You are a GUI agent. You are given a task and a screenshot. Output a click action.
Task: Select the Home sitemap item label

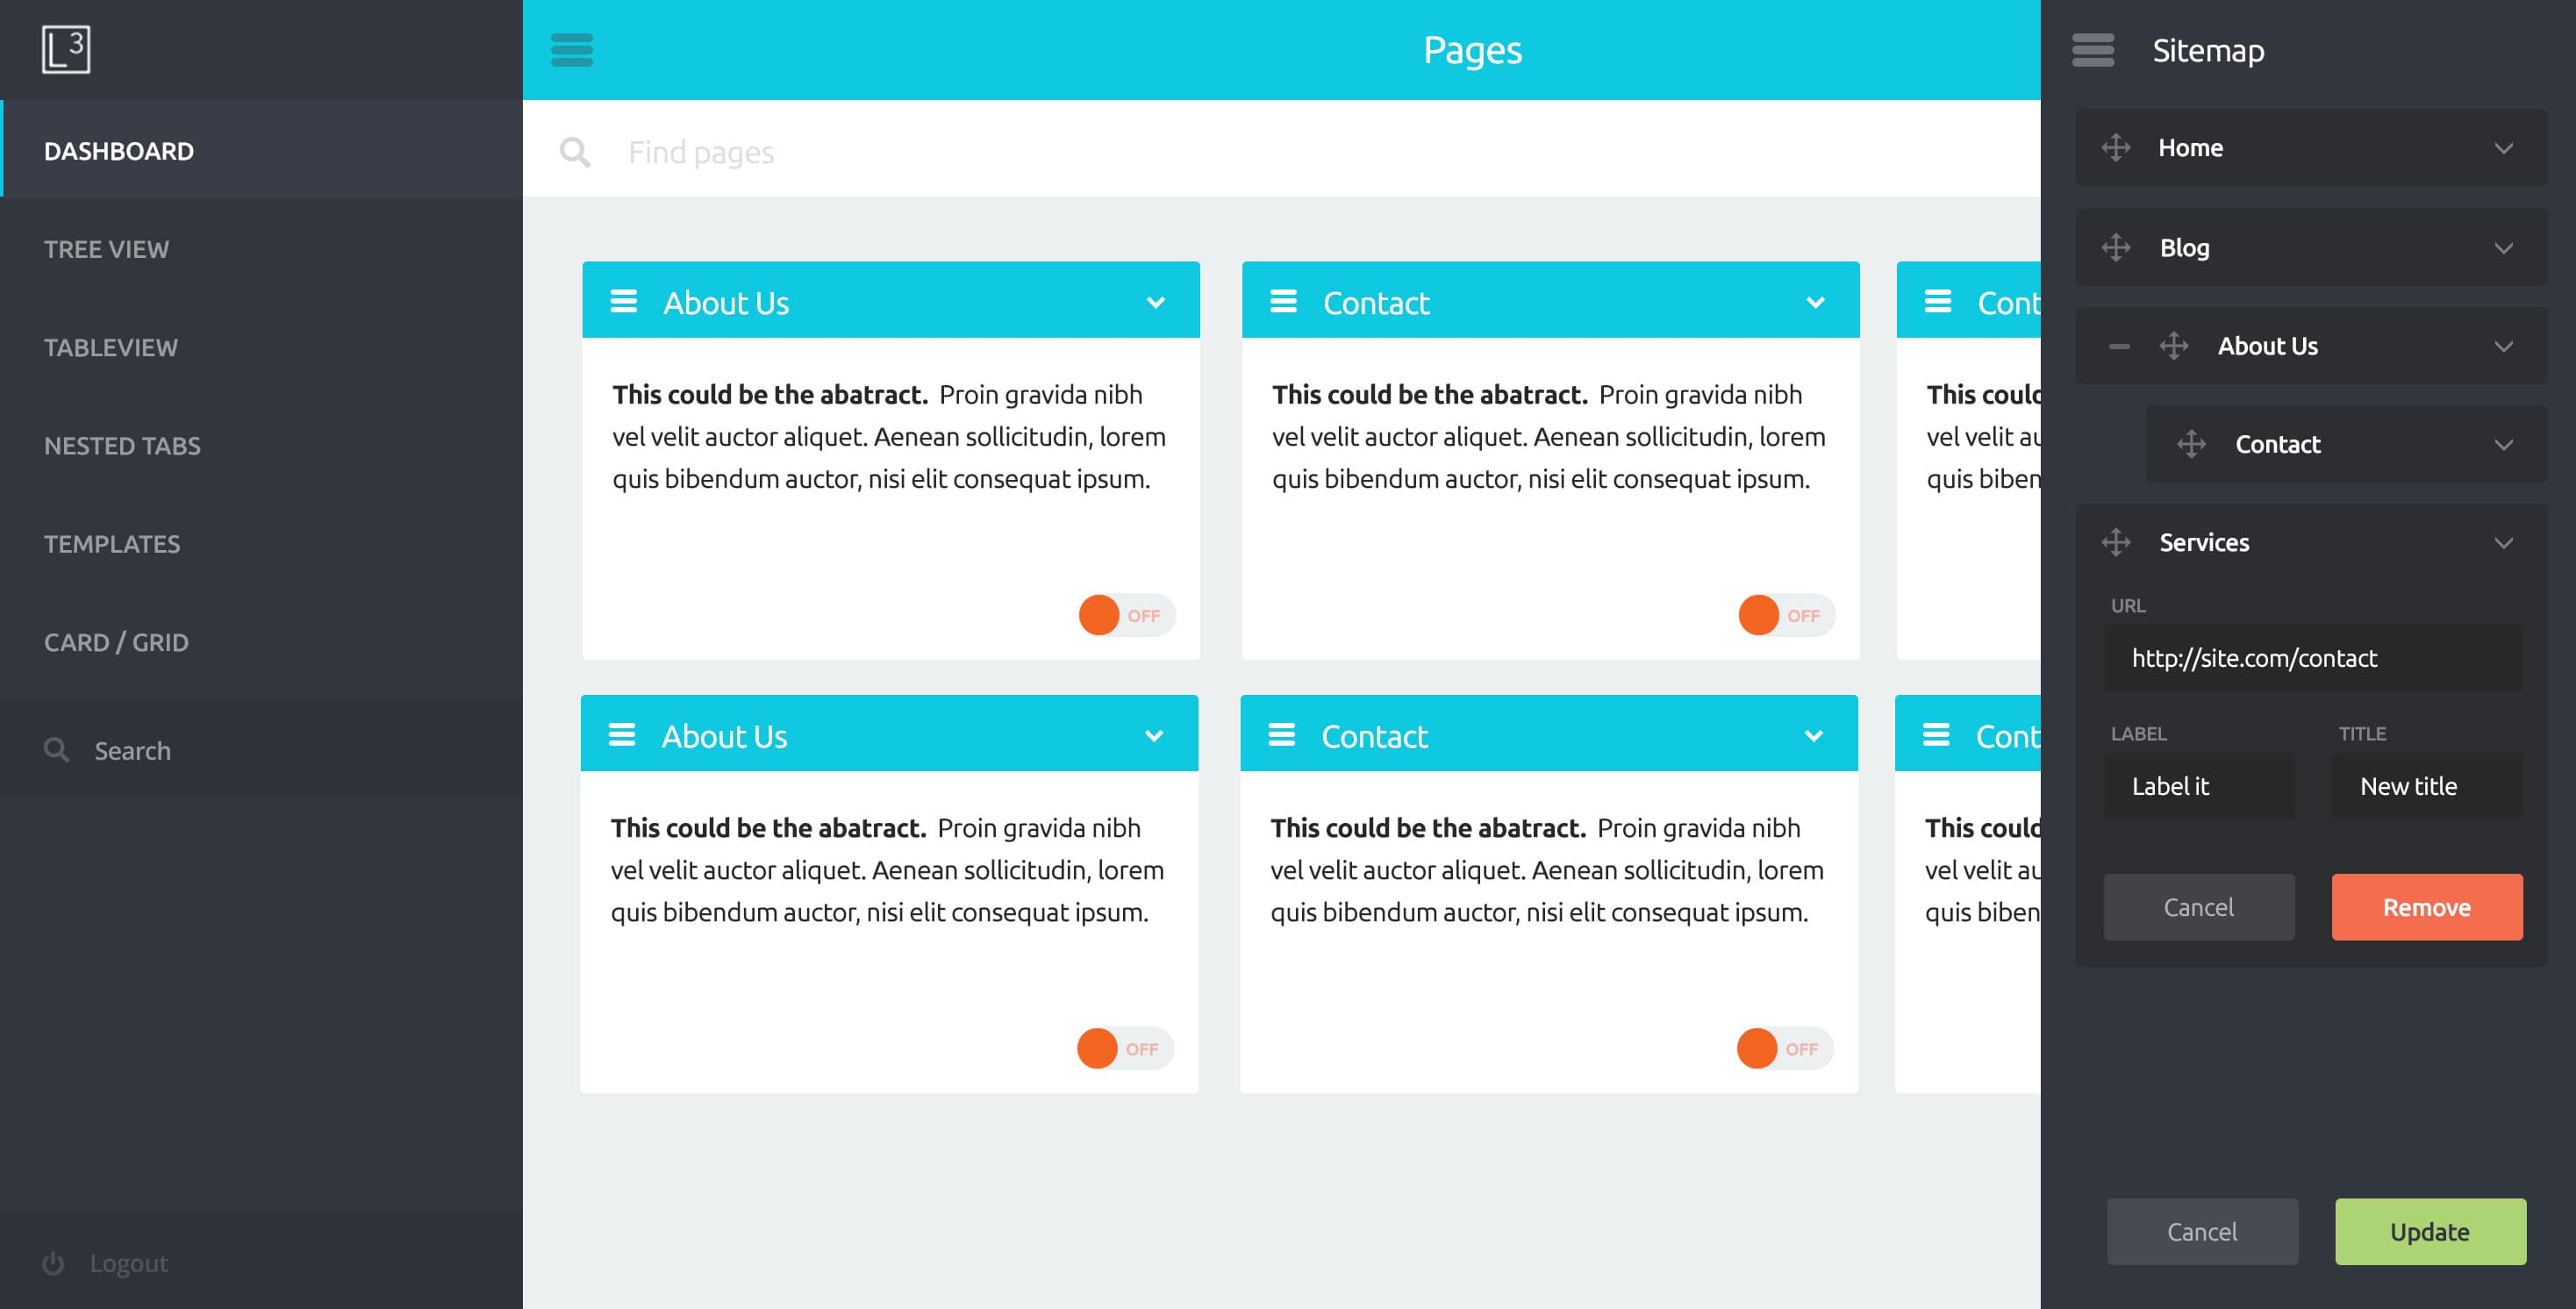click(x=2190, y=148)
